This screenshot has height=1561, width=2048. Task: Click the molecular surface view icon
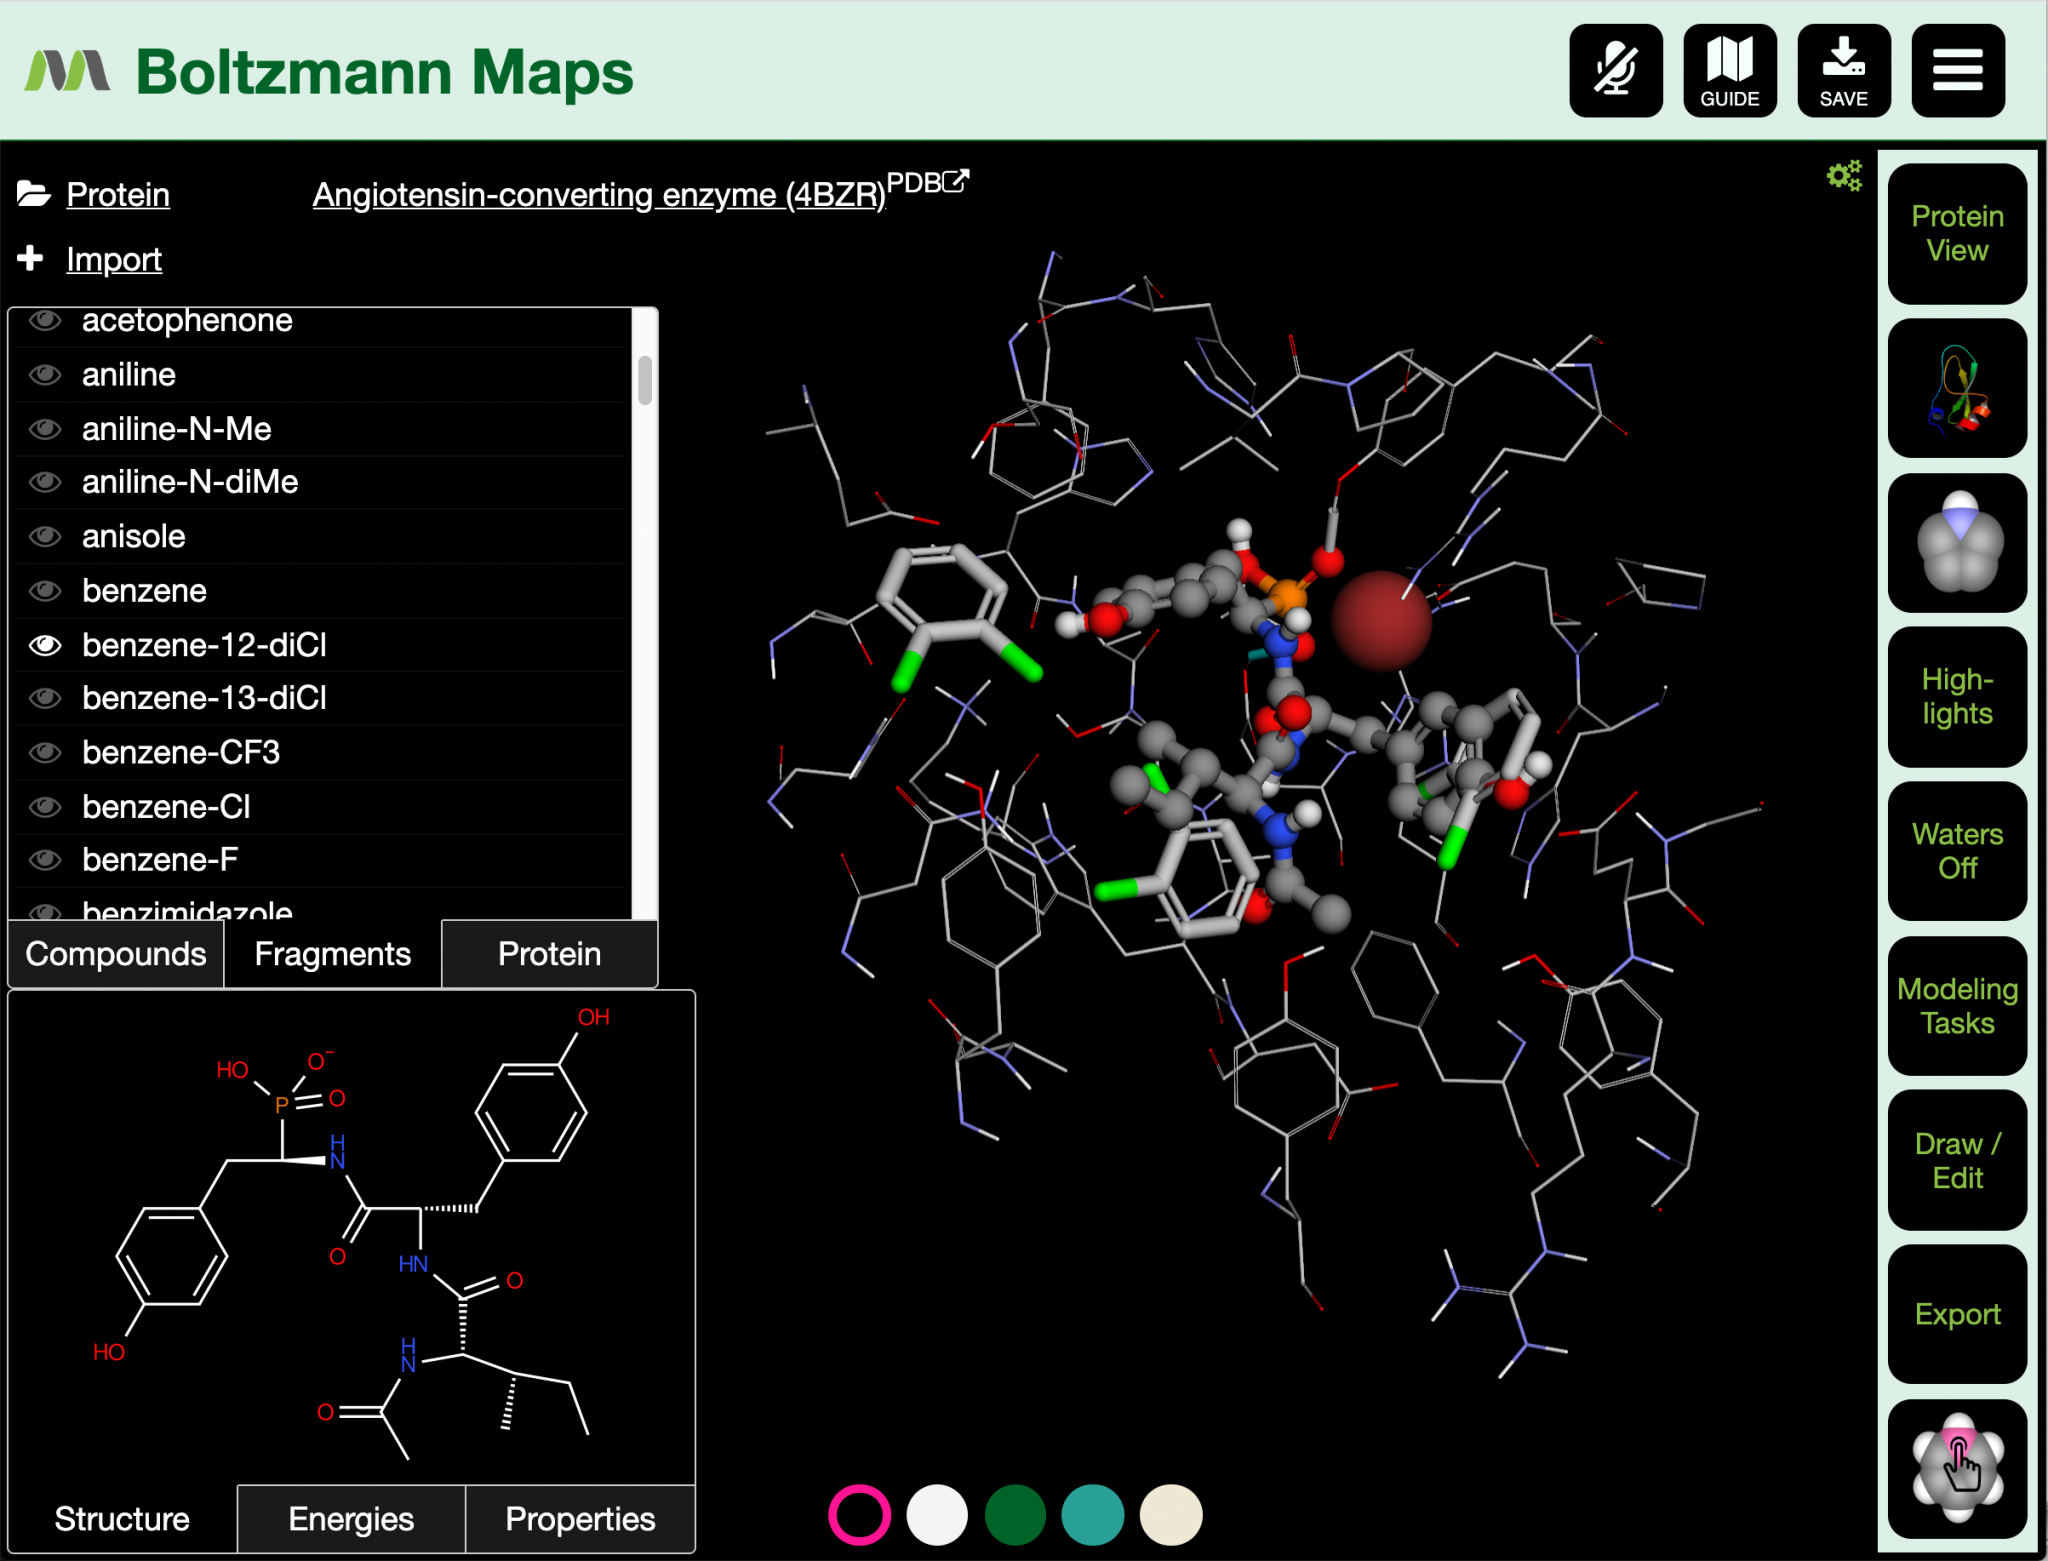1956,542
